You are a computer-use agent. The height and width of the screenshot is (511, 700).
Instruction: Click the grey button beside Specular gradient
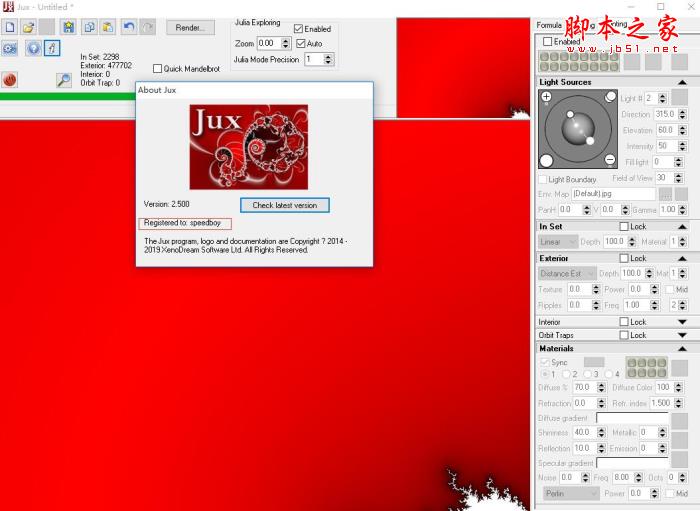click(x=679, y=460)
